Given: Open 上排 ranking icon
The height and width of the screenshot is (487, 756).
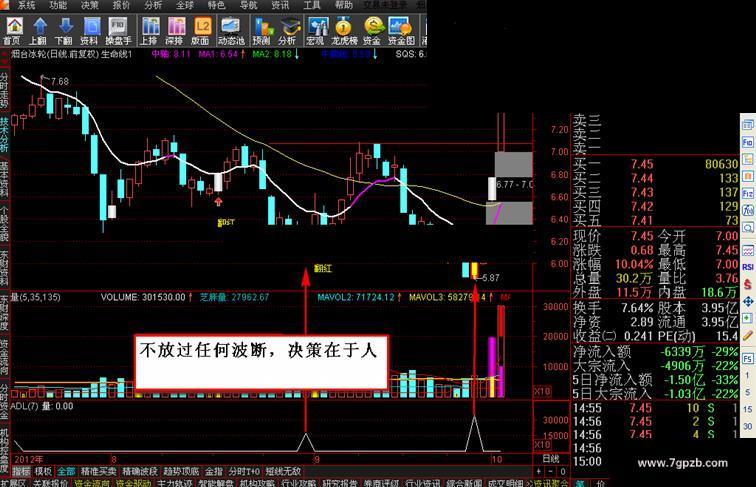Looking at the screenshot, I should tap(150, 31).
